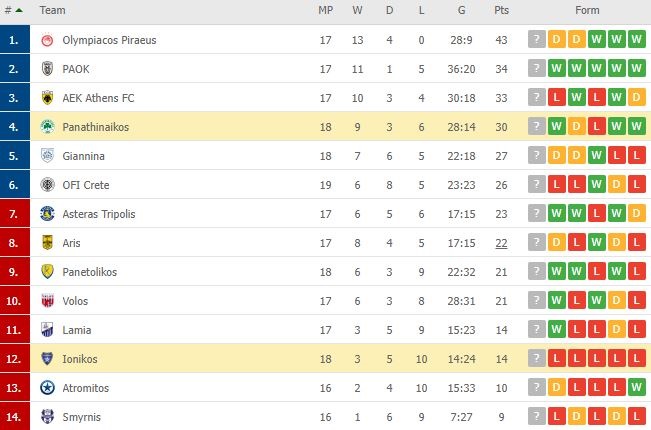651x430 pixels.
Task: Click the Panathinaikos green crest icon
Action: 47,127
